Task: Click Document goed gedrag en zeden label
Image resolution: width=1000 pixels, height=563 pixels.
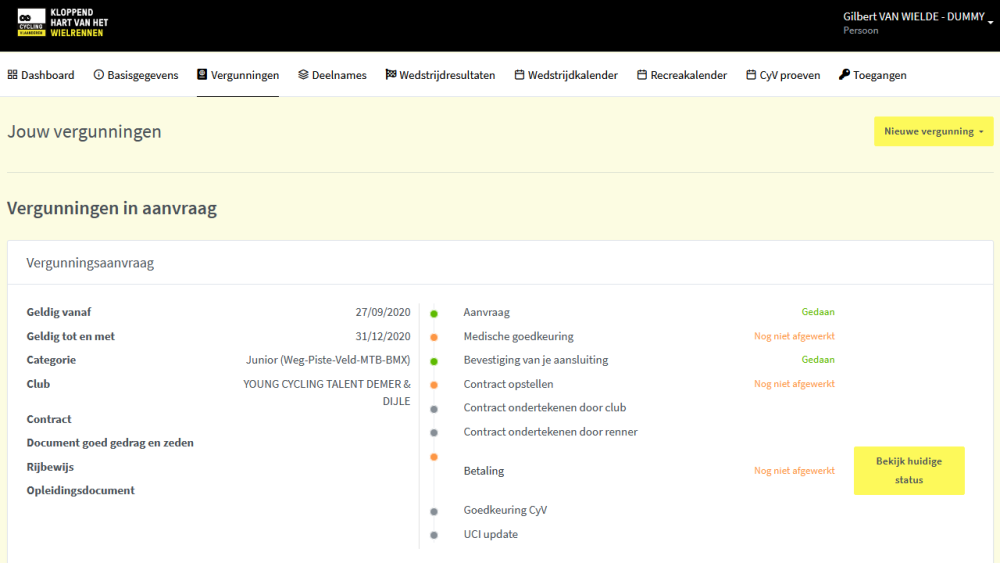Action: [x=110, y=442]
